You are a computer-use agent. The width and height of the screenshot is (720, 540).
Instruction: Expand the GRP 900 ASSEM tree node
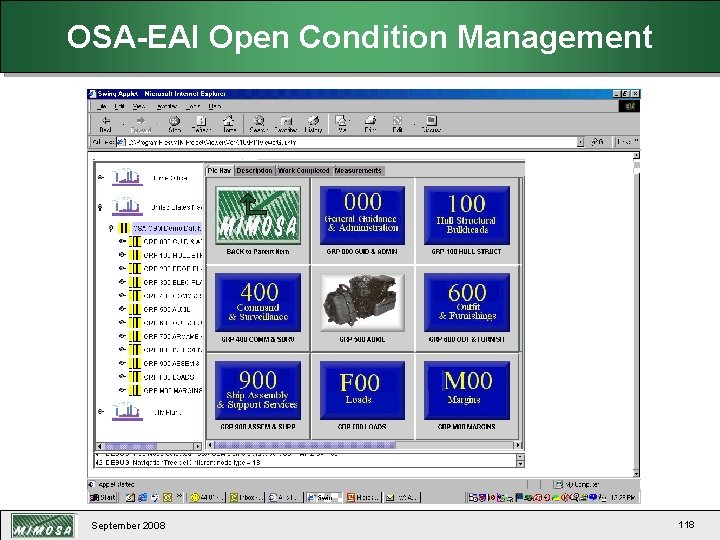pos(122,363)
